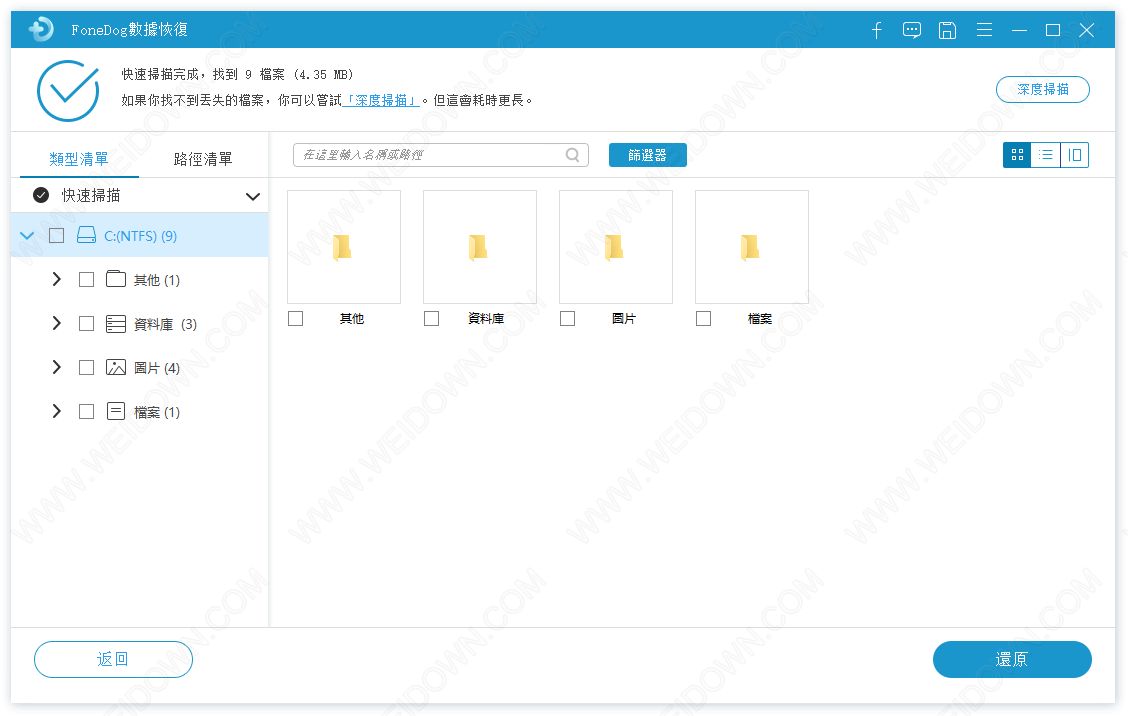Switch to detail preview pane view
The width and height of the screenshot is (1128, 716).
coord(1075,155)
